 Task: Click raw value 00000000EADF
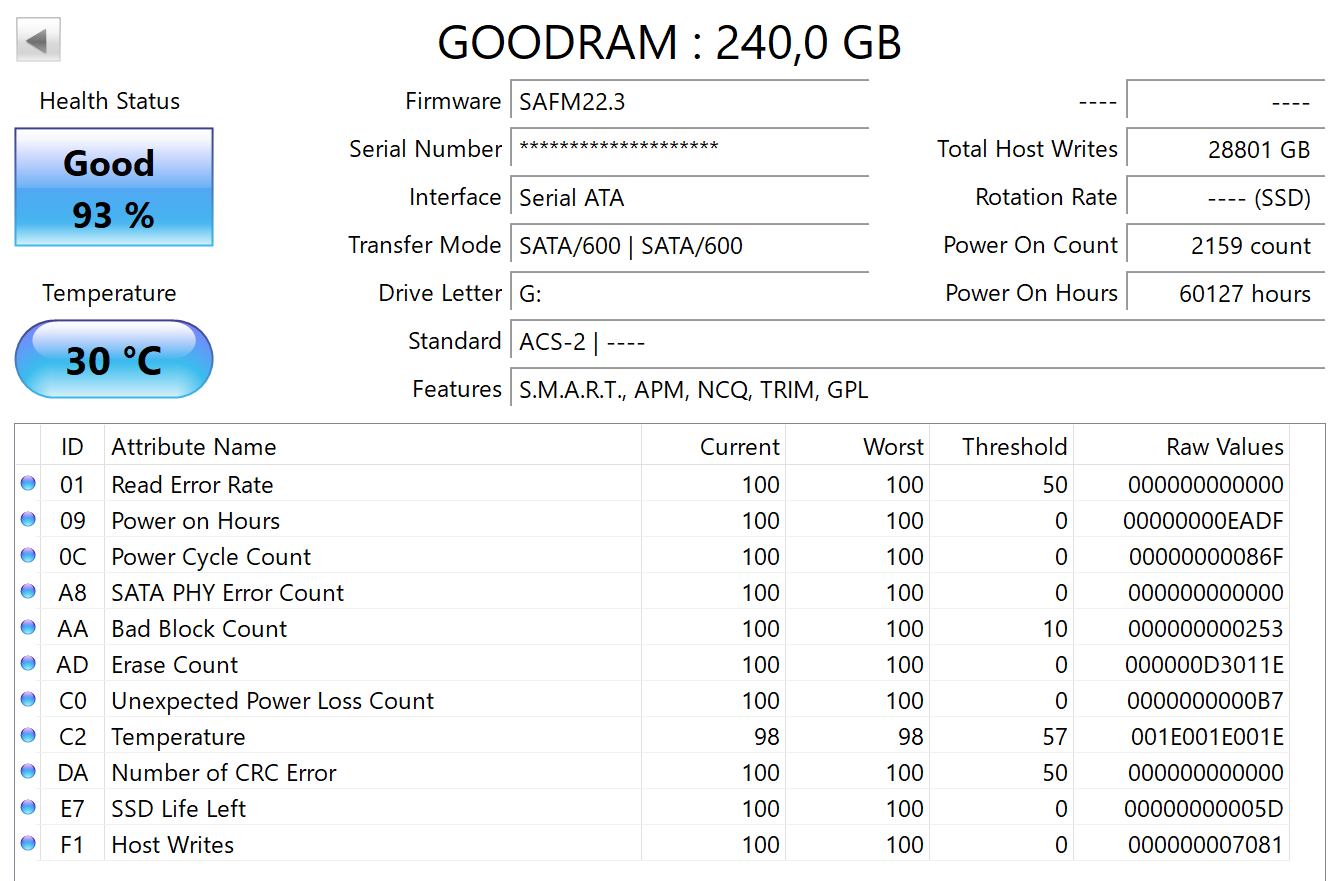pyautogui.click(x=1203, y=521)
